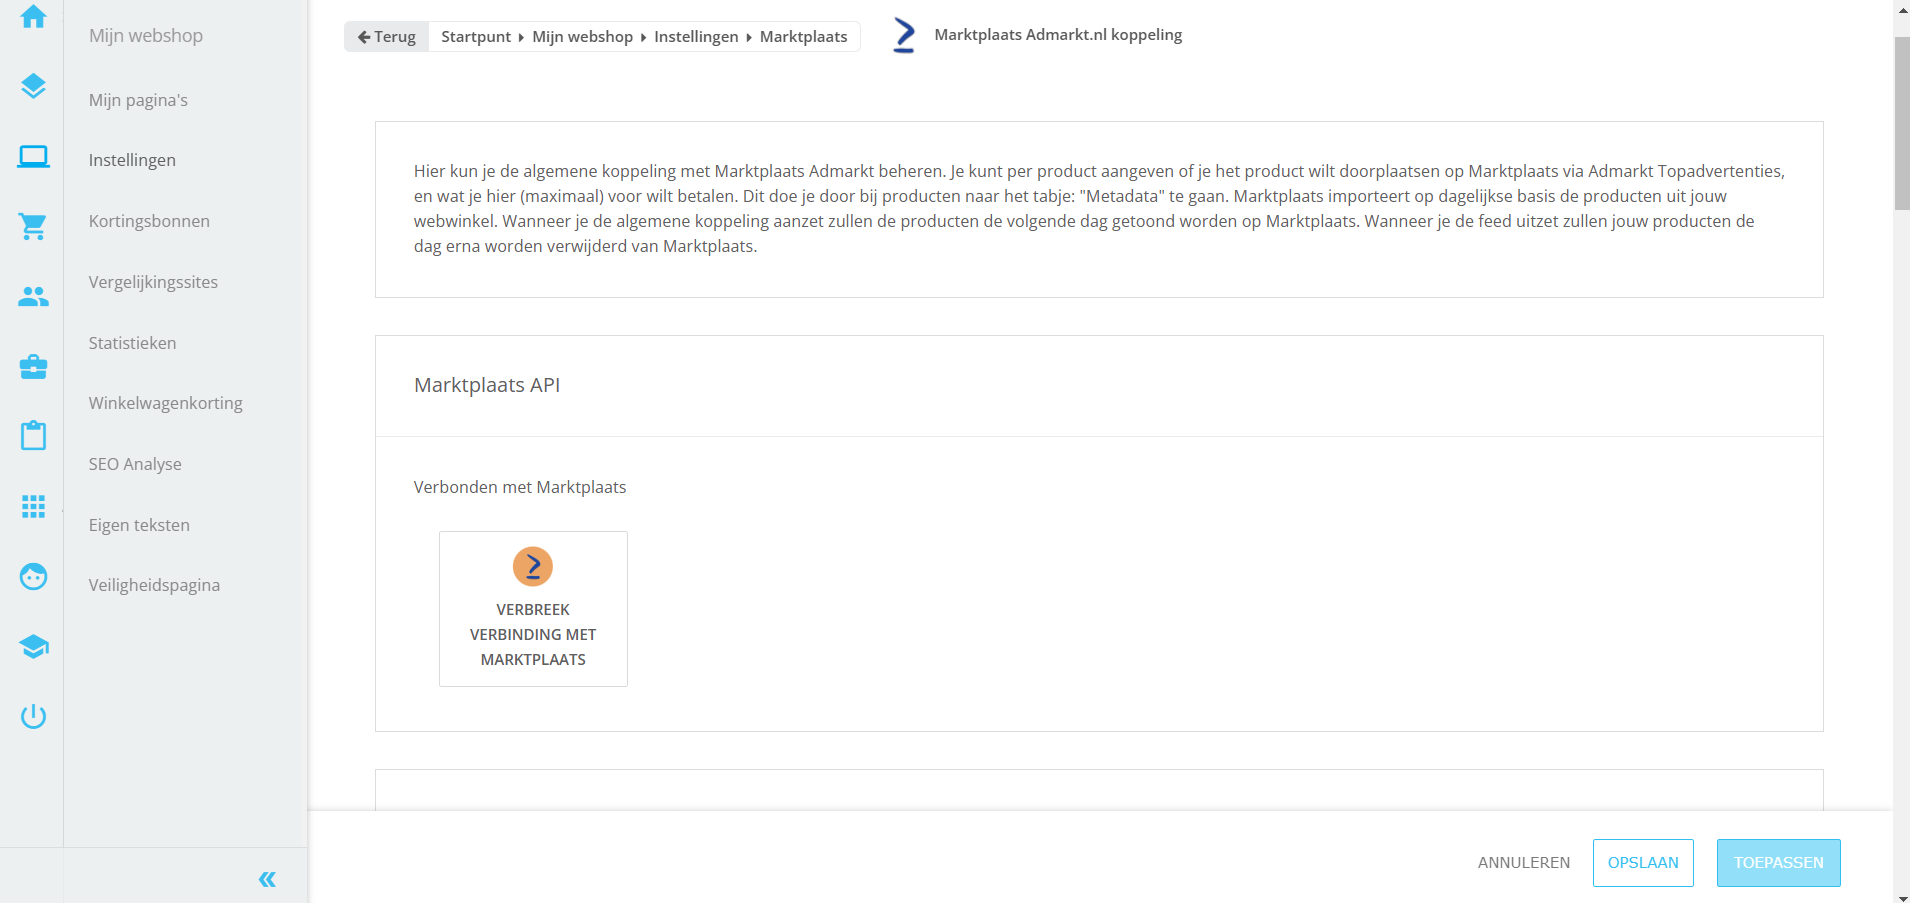The image size is (1910, 903).
Task: Click the home icon in sidebar
Action: point(33,17)
